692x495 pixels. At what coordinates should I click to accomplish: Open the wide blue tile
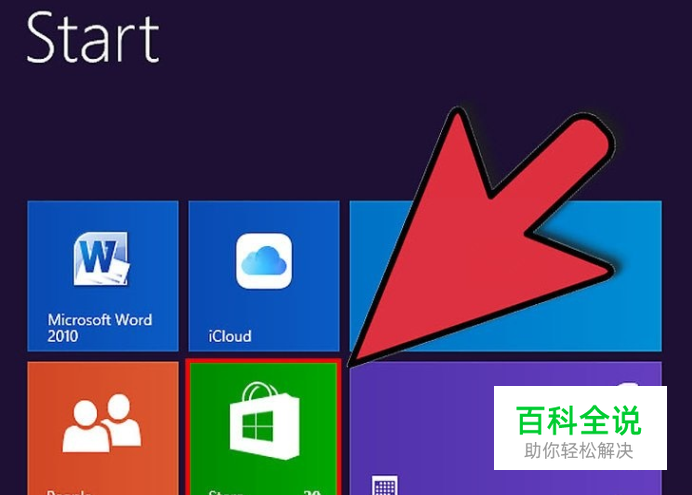click(x=505, y=276)
